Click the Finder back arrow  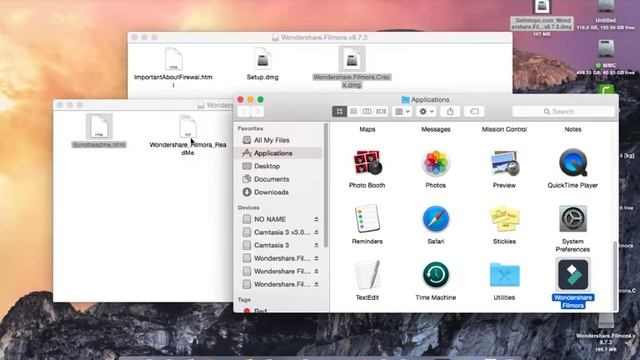(244, 111)
